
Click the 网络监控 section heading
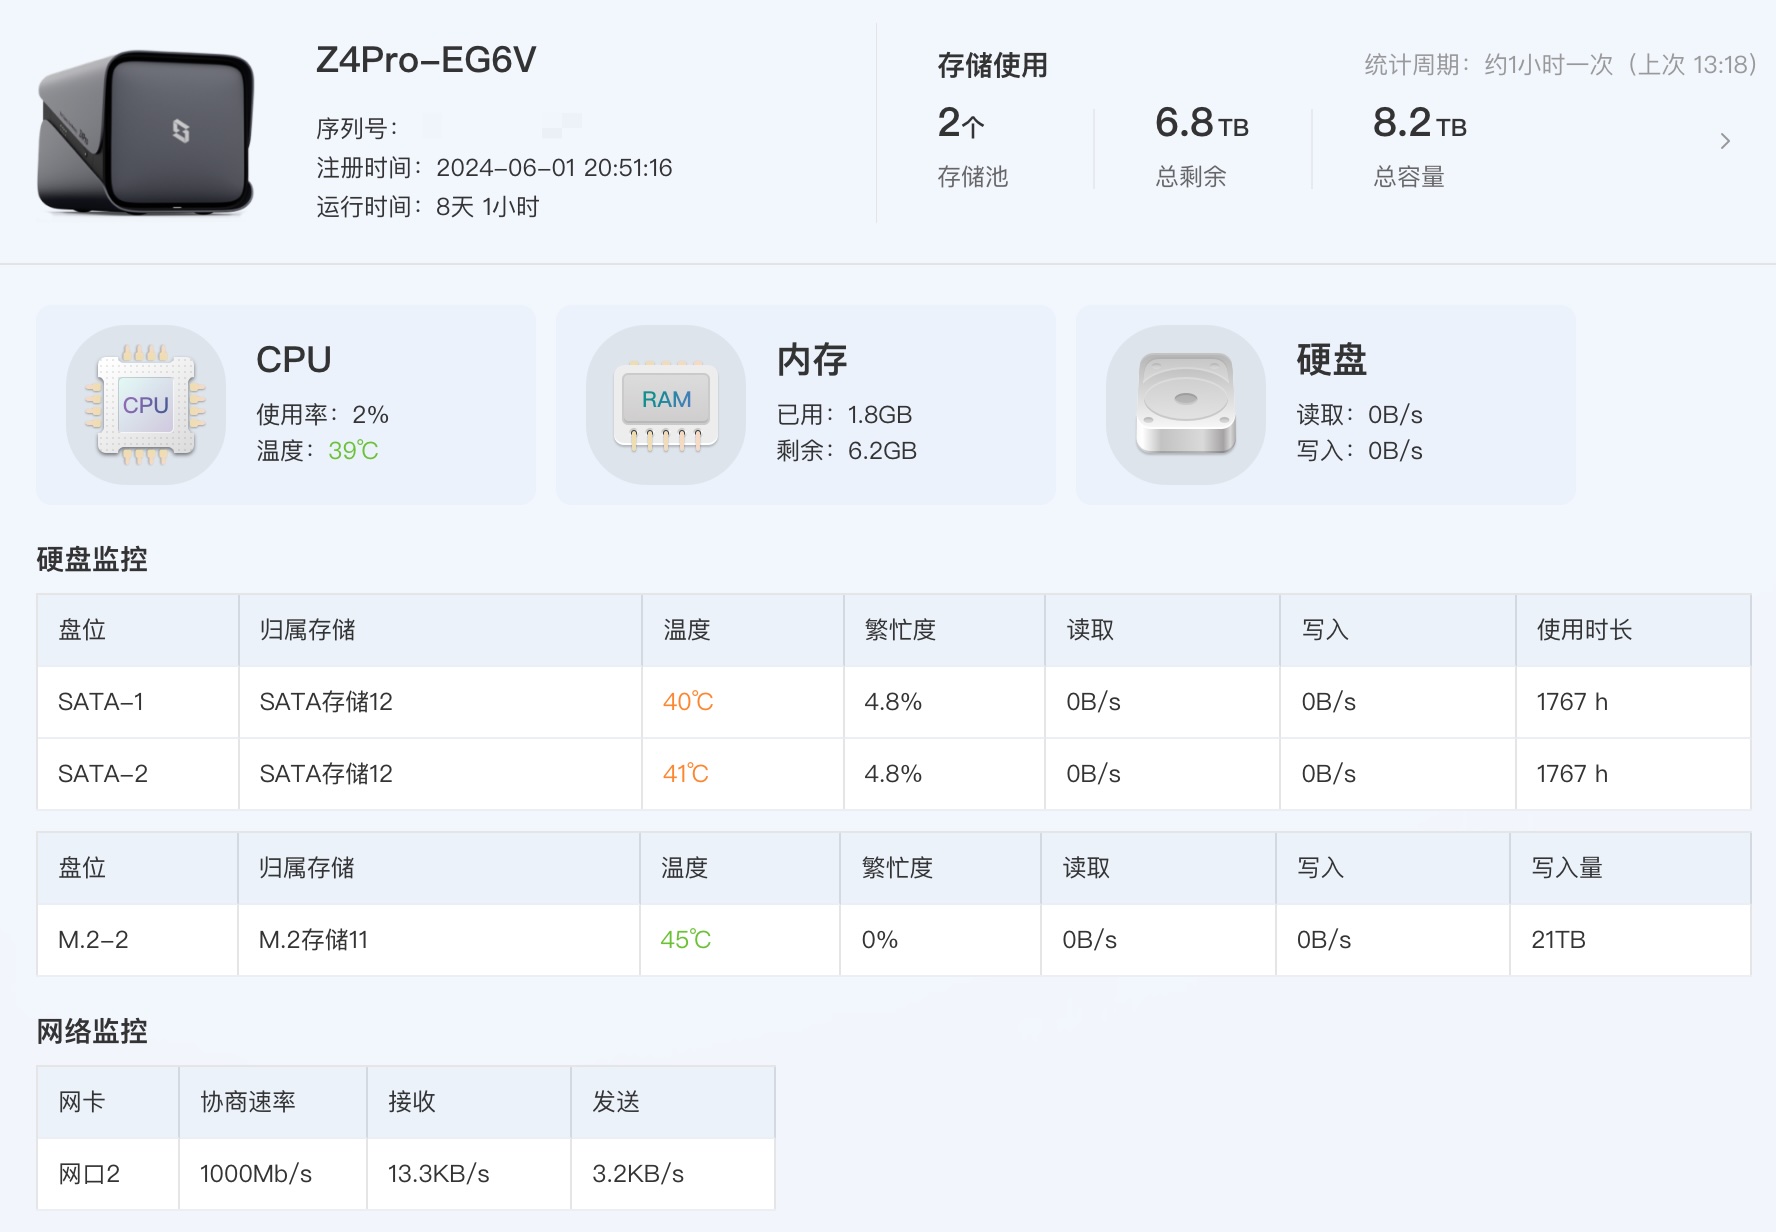coord(92,1031)
